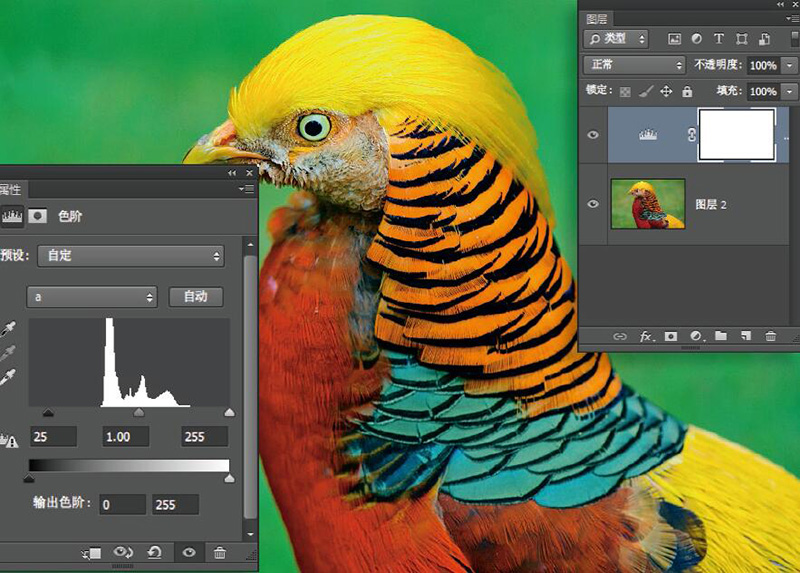The height and width of the screenshot is (573, 800).
Task: Open the blend mode 正常 dropdown
Action: [x=633, y=65]
